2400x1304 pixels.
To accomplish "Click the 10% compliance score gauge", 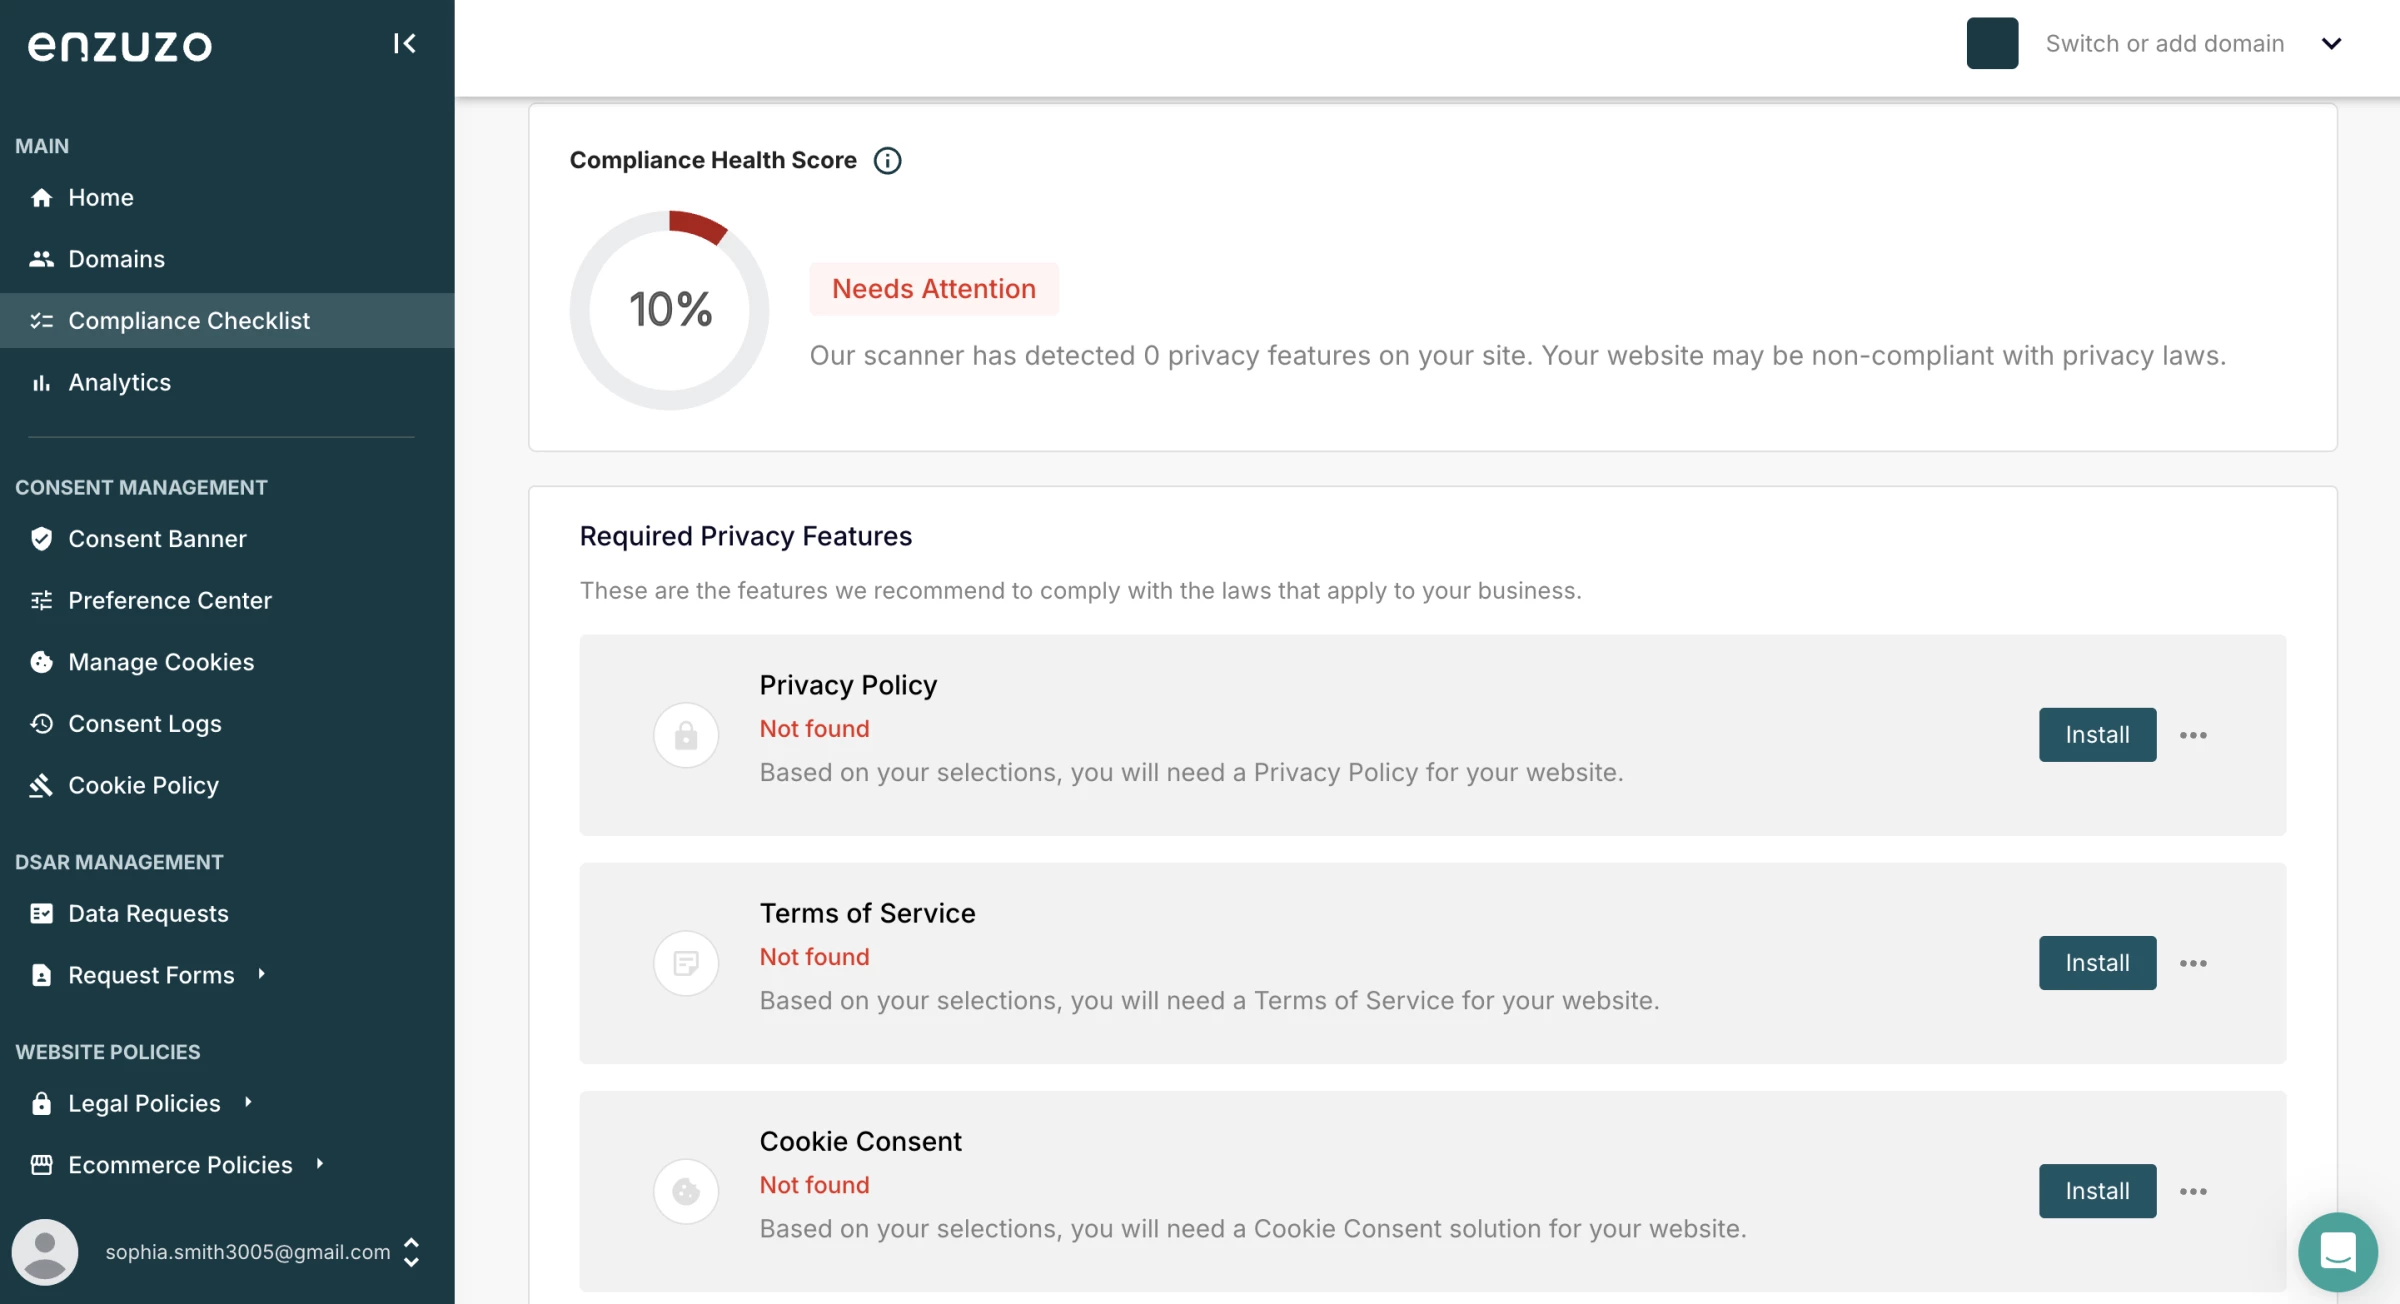I will point(669,309).
